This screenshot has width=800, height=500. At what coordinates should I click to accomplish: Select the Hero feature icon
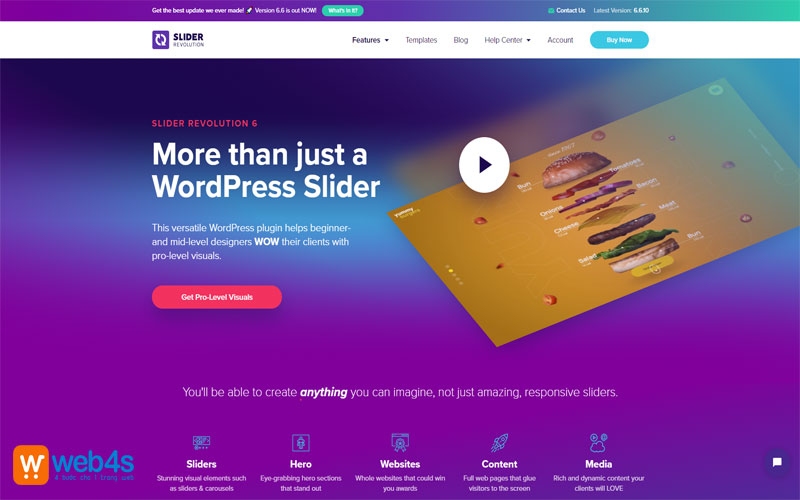pyautogui.click(x=301, y=442)
